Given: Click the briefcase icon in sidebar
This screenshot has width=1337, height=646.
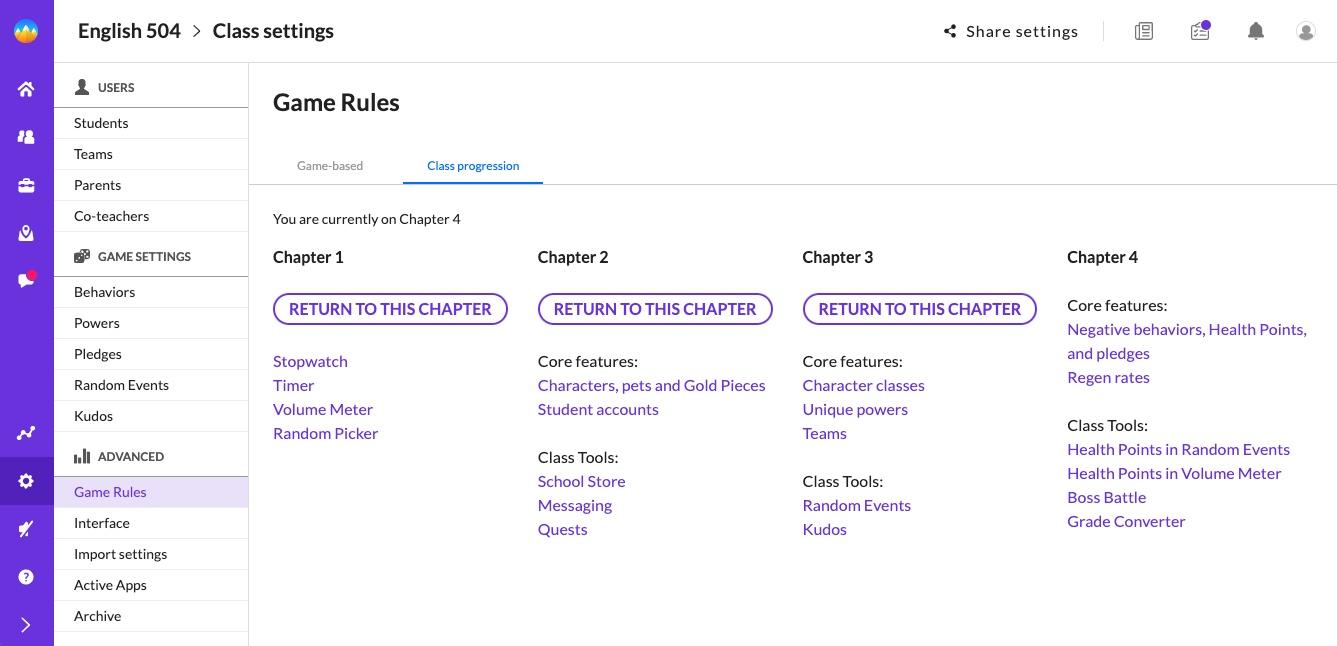Looking at the screenshot, I should [x=26, y=185].
